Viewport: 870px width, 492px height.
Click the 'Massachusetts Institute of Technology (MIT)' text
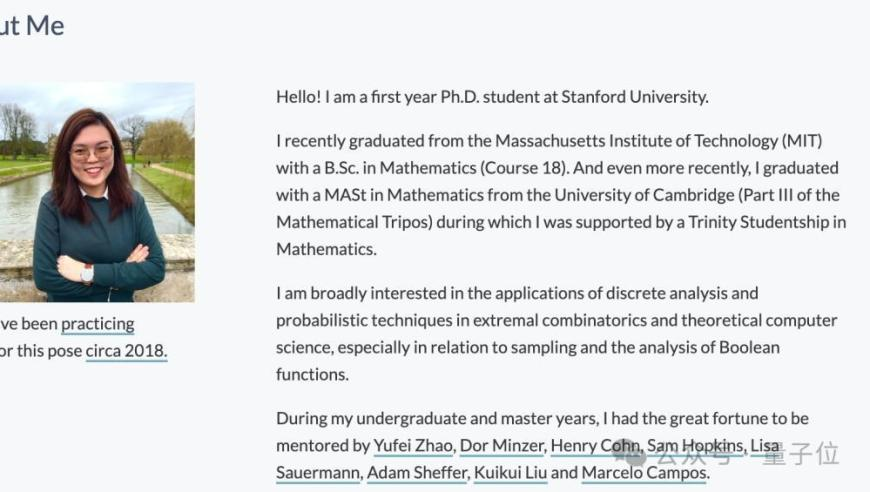(x=658, y=141)
